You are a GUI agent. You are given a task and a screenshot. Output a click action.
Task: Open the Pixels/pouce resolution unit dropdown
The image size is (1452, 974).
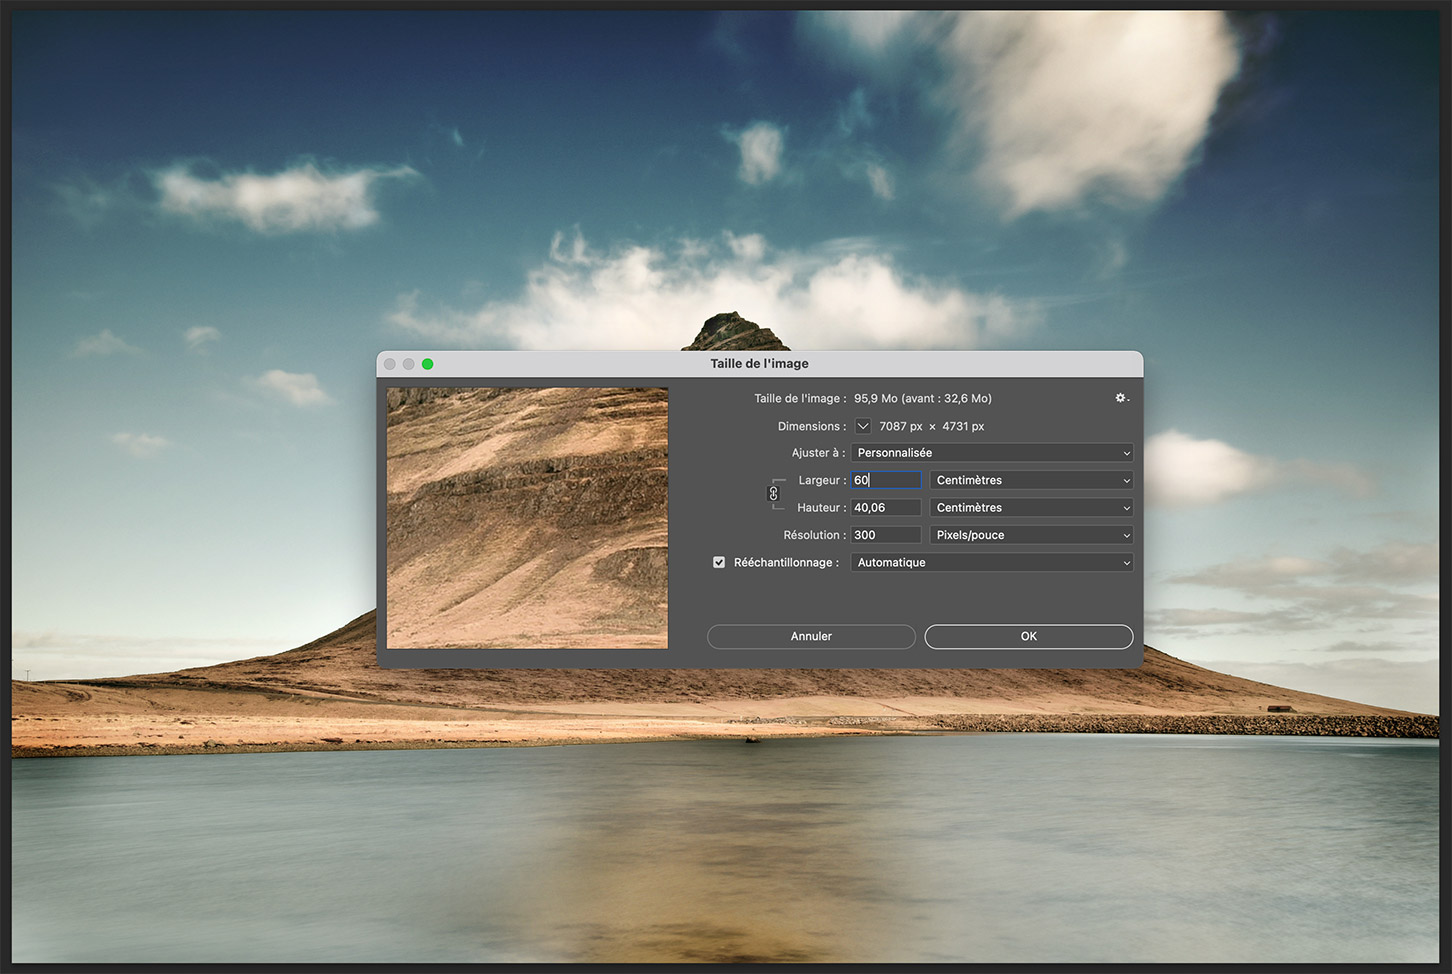coord(1031,535)
